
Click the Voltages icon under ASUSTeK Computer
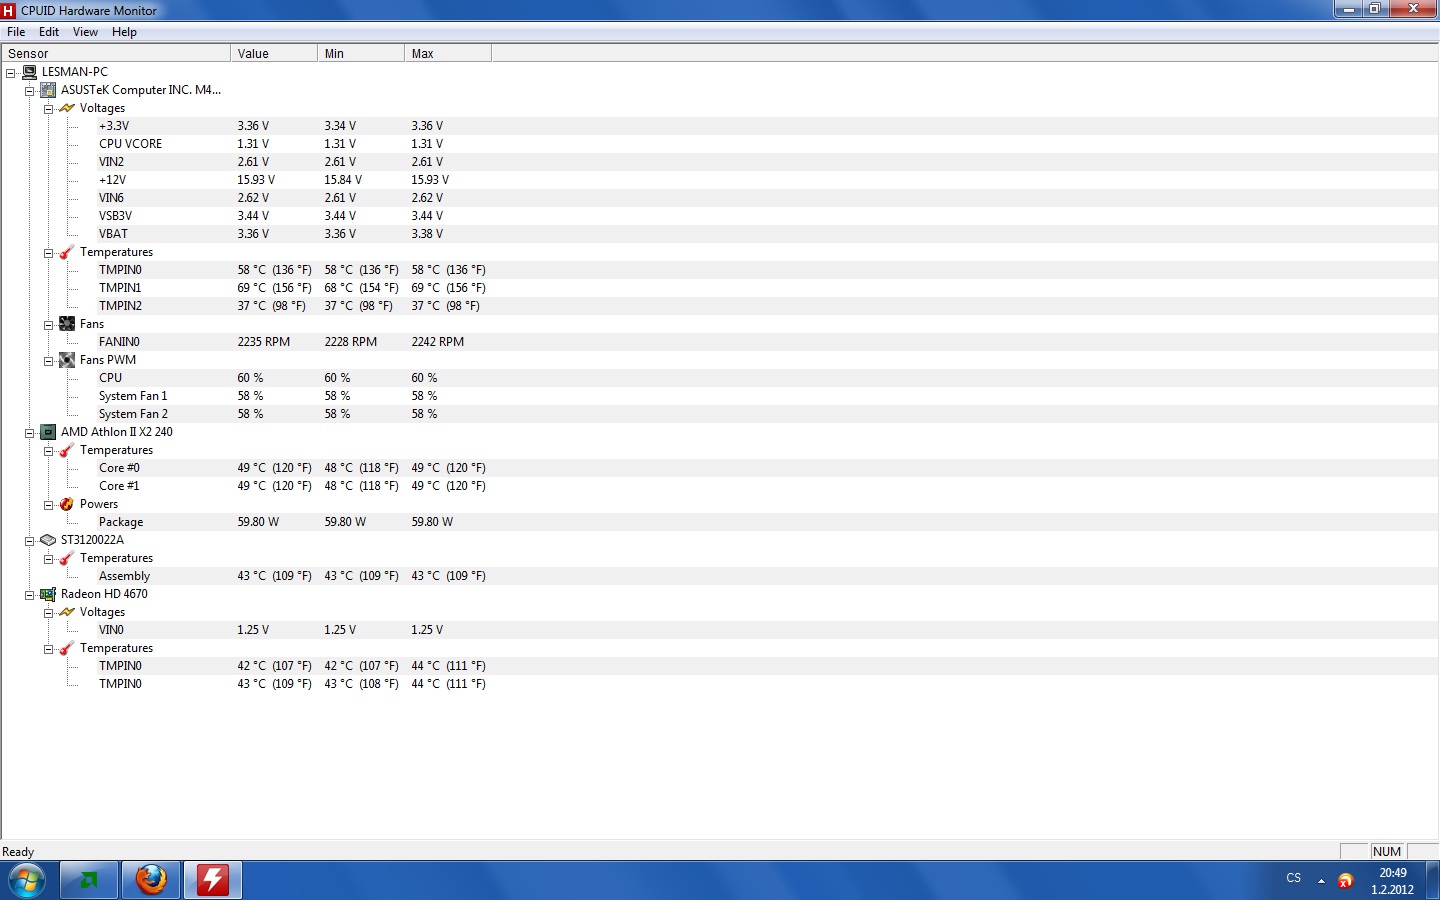tap(67, 108)
